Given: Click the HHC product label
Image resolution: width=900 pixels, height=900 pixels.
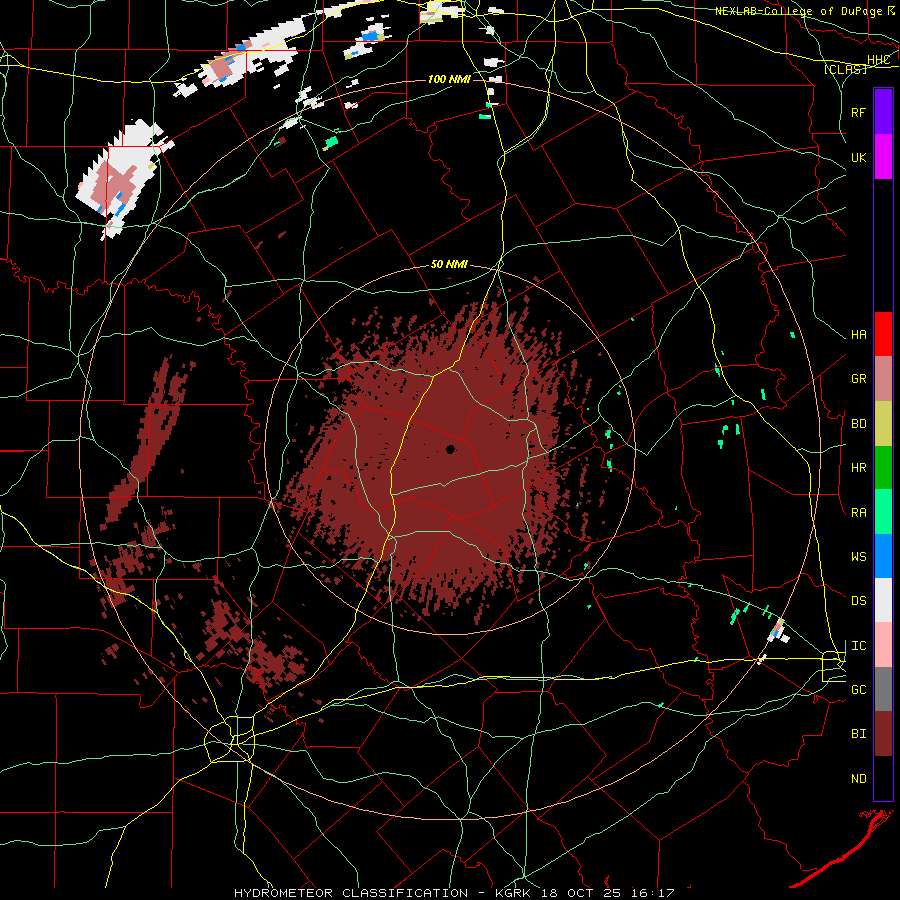Looking at the screenshot, I should coord(878,60).
